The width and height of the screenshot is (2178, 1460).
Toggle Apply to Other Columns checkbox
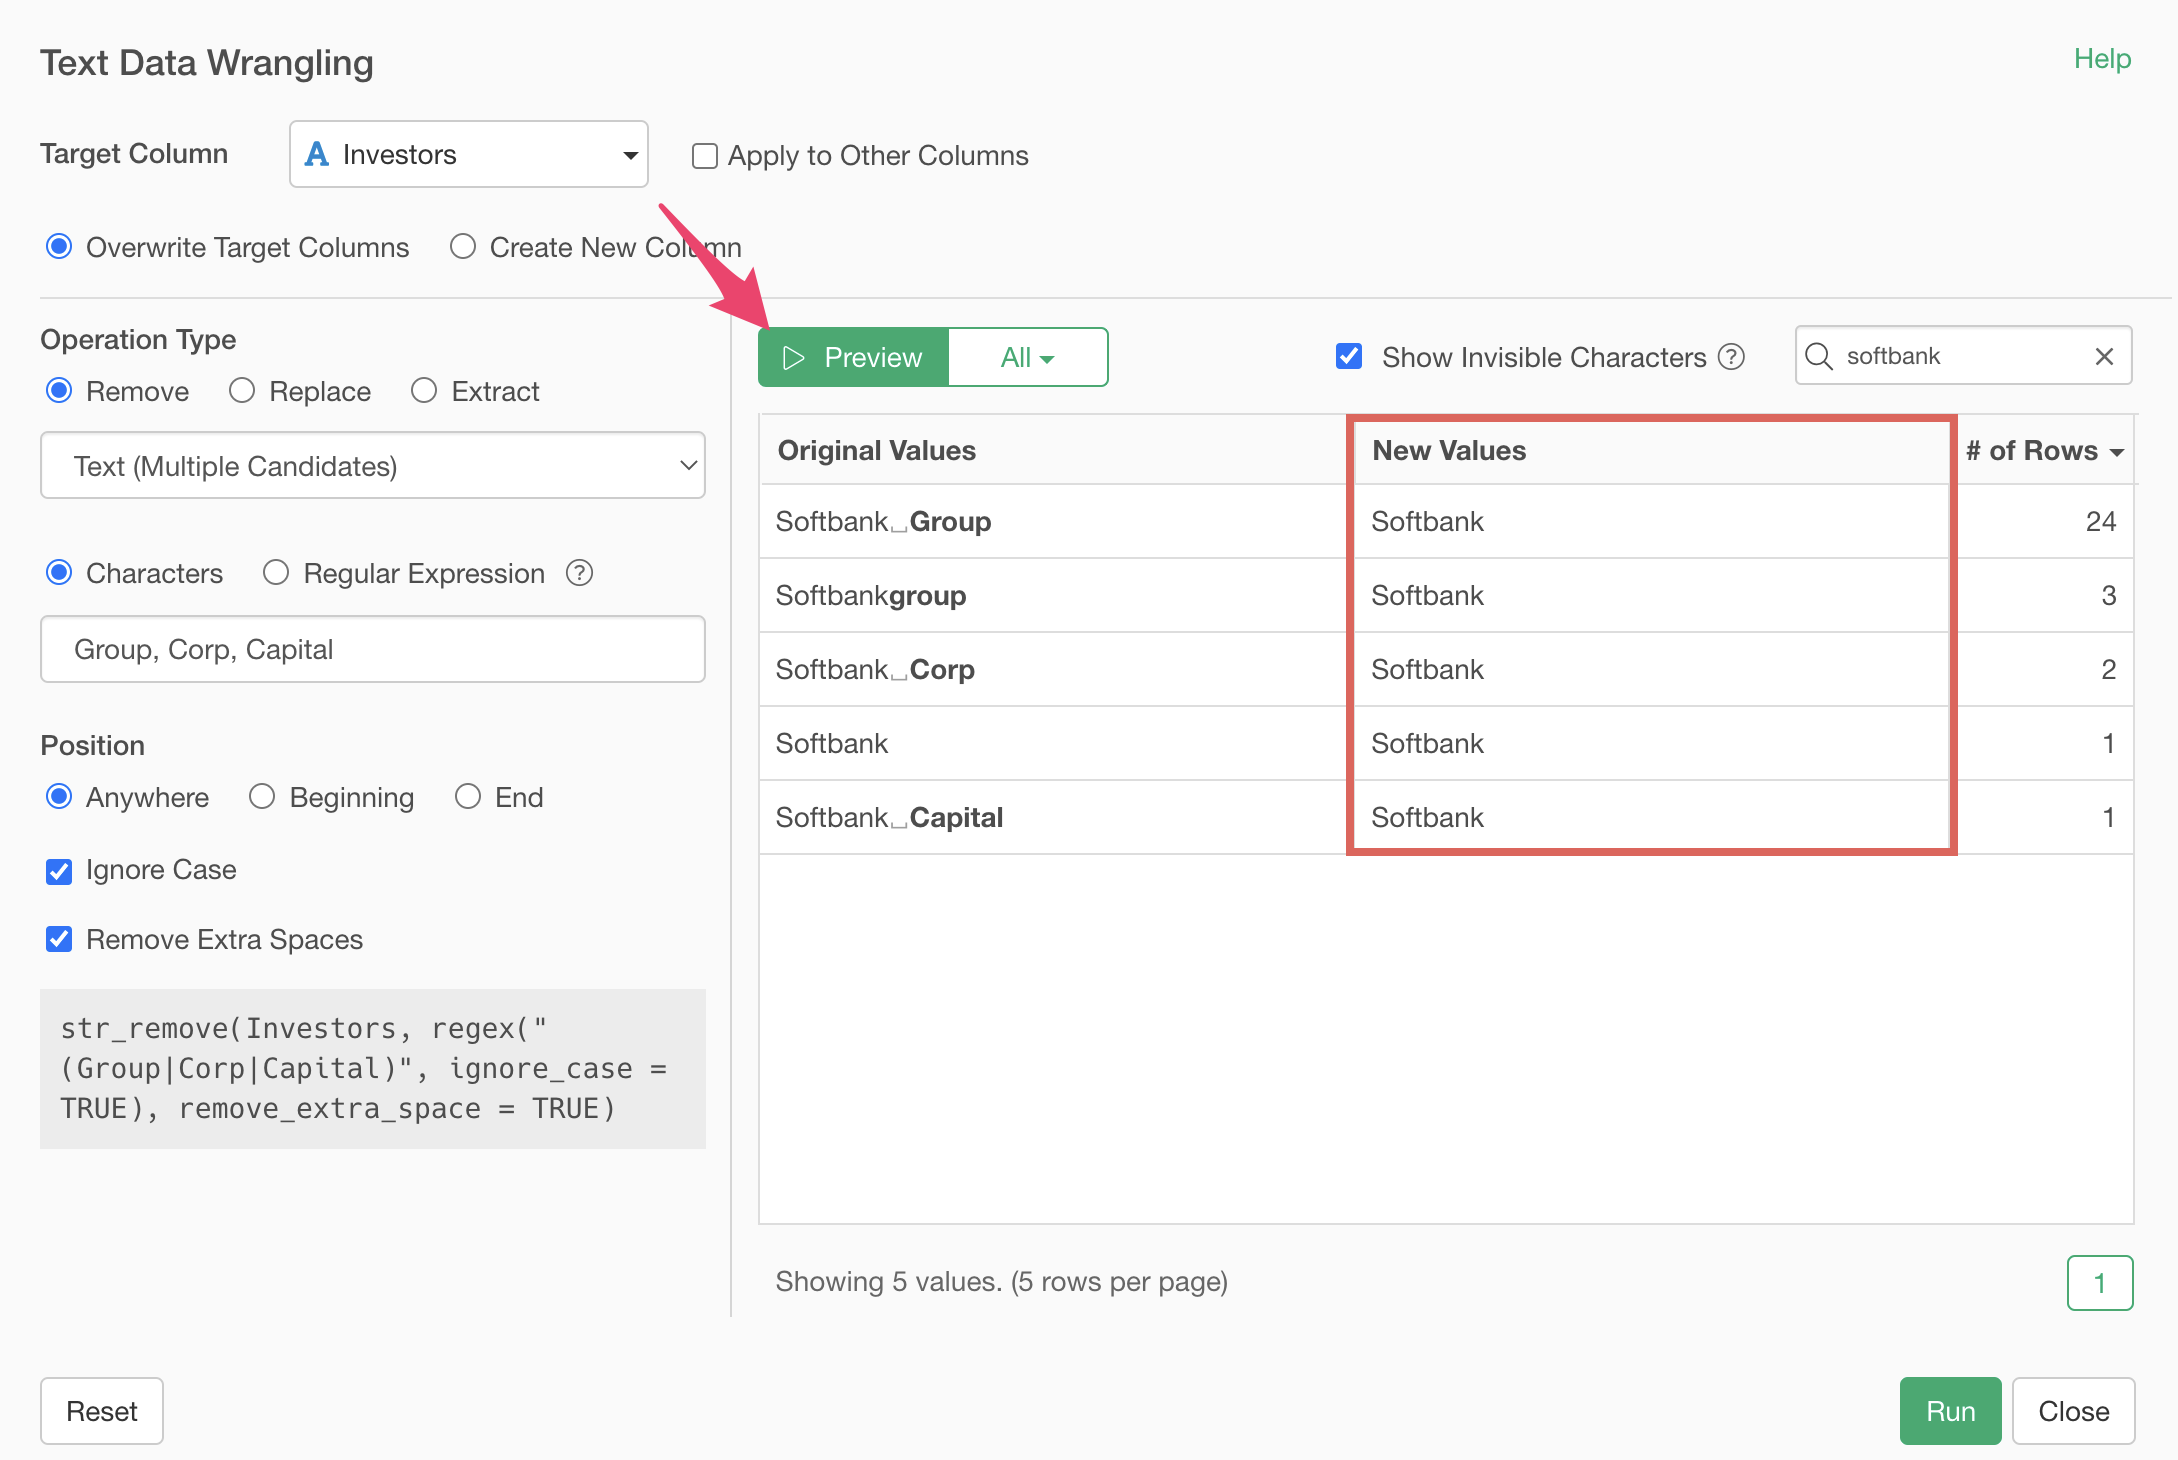point(705,156)
